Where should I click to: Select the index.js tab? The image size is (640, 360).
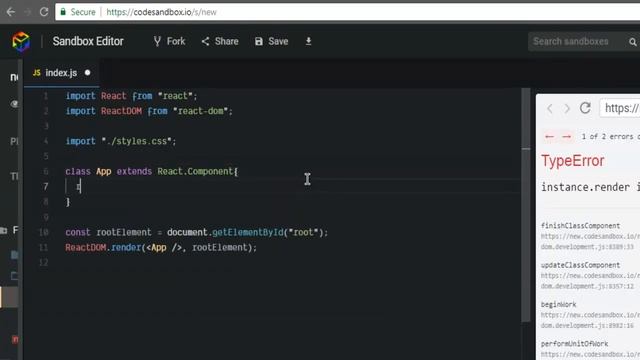point(61,73)
